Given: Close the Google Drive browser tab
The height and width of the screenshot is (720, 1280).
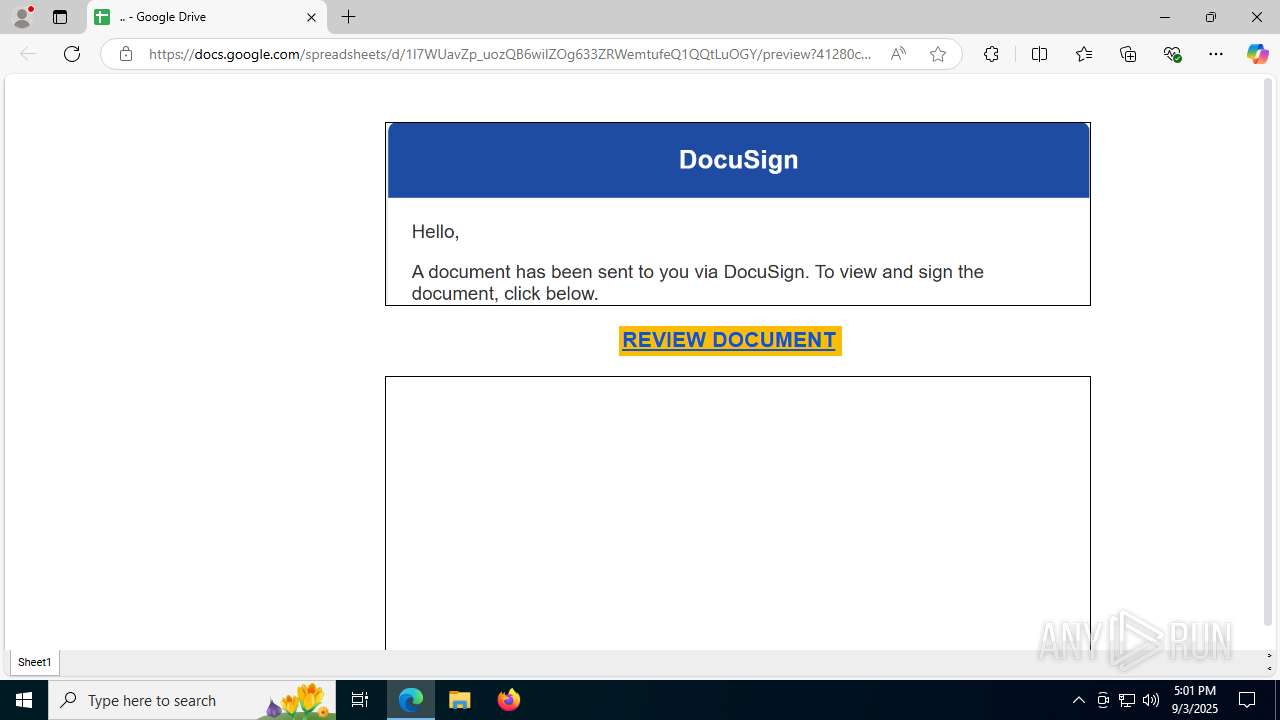Looking at the screenshot, I should click(311, 17).
